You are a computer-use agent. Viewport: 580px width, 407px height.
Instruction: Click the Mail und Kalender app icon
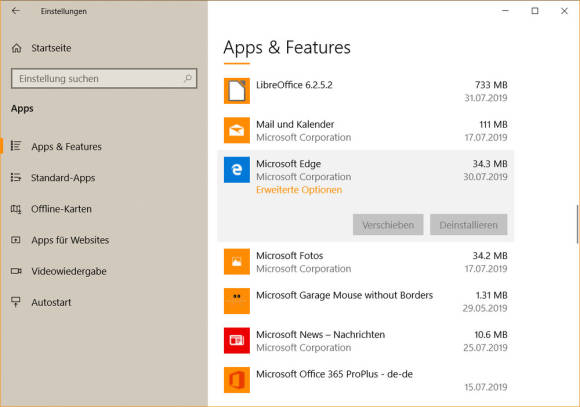pyautogui.click(x=237, y=130)
